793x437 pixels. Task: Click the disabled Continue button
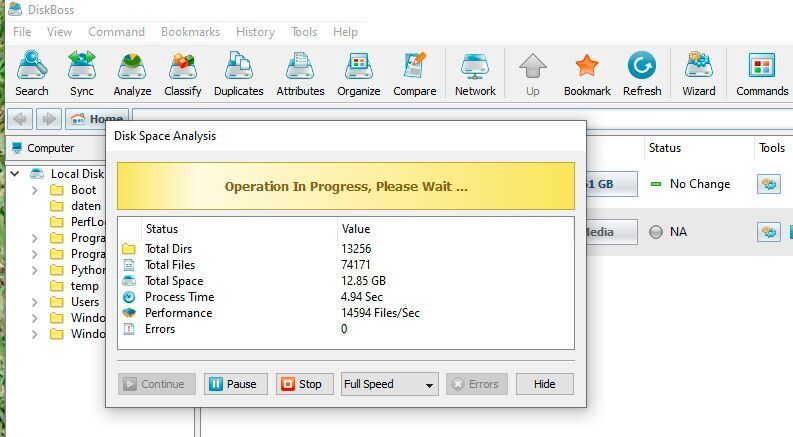[x=157, y=384]
